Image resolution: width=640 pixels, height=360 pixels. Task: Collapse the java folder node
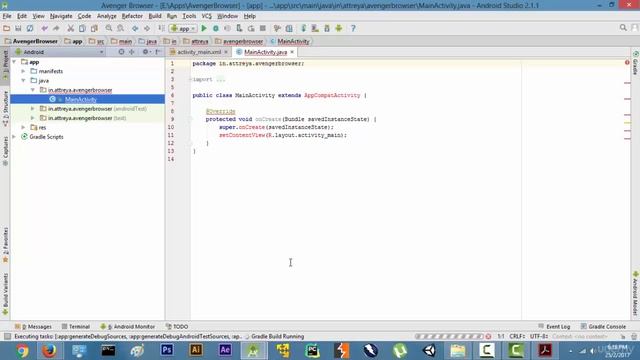coord(24,81)
